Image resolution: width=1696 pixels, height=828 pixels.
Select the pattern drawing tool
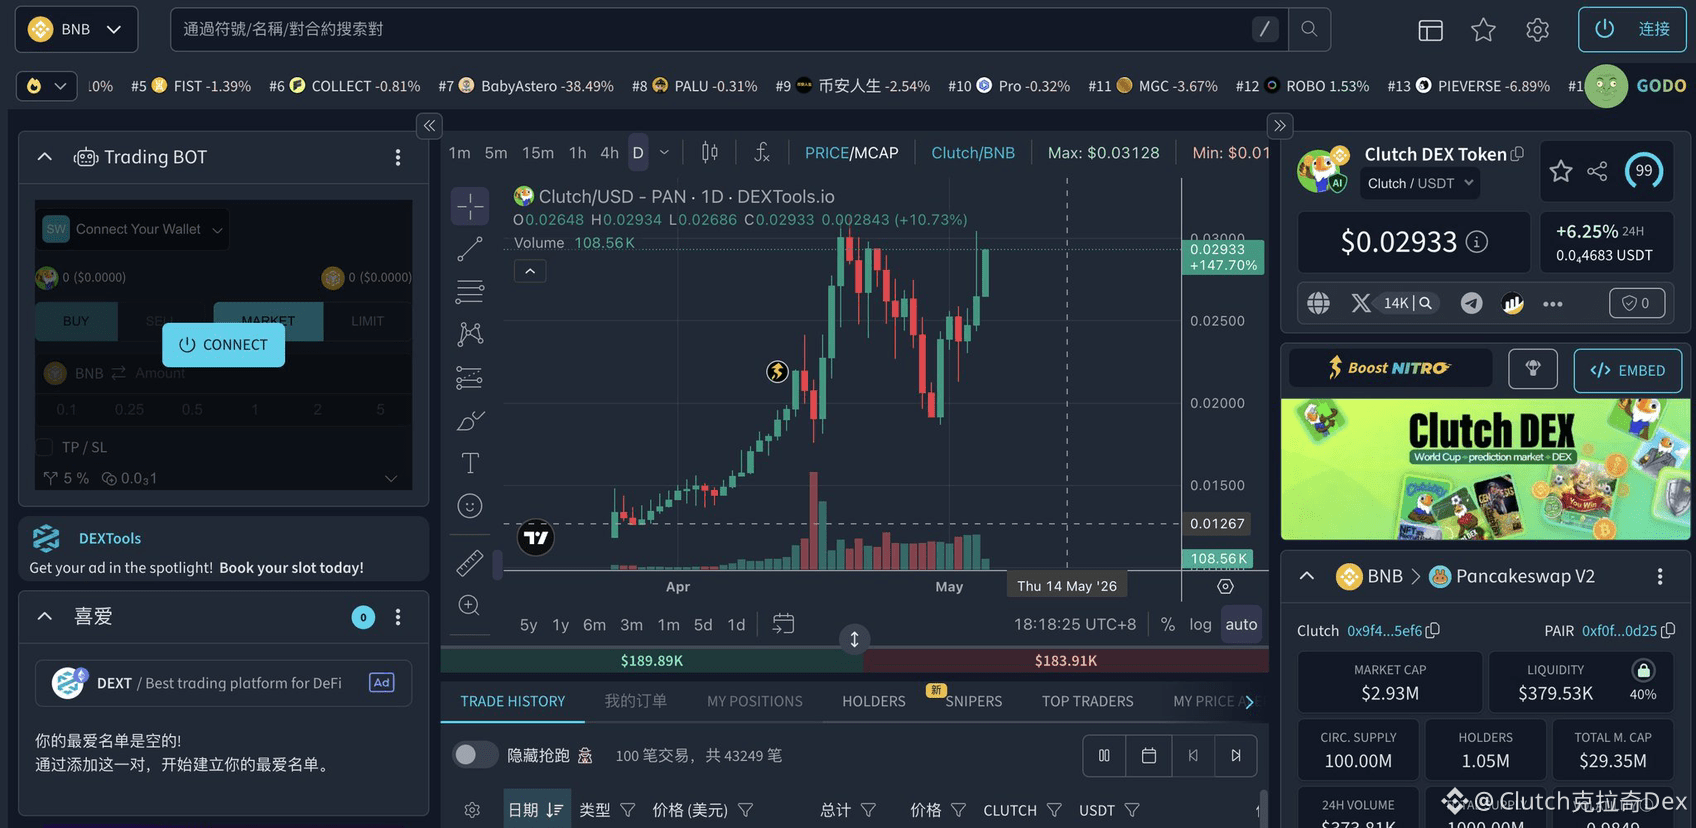[470, 334]
